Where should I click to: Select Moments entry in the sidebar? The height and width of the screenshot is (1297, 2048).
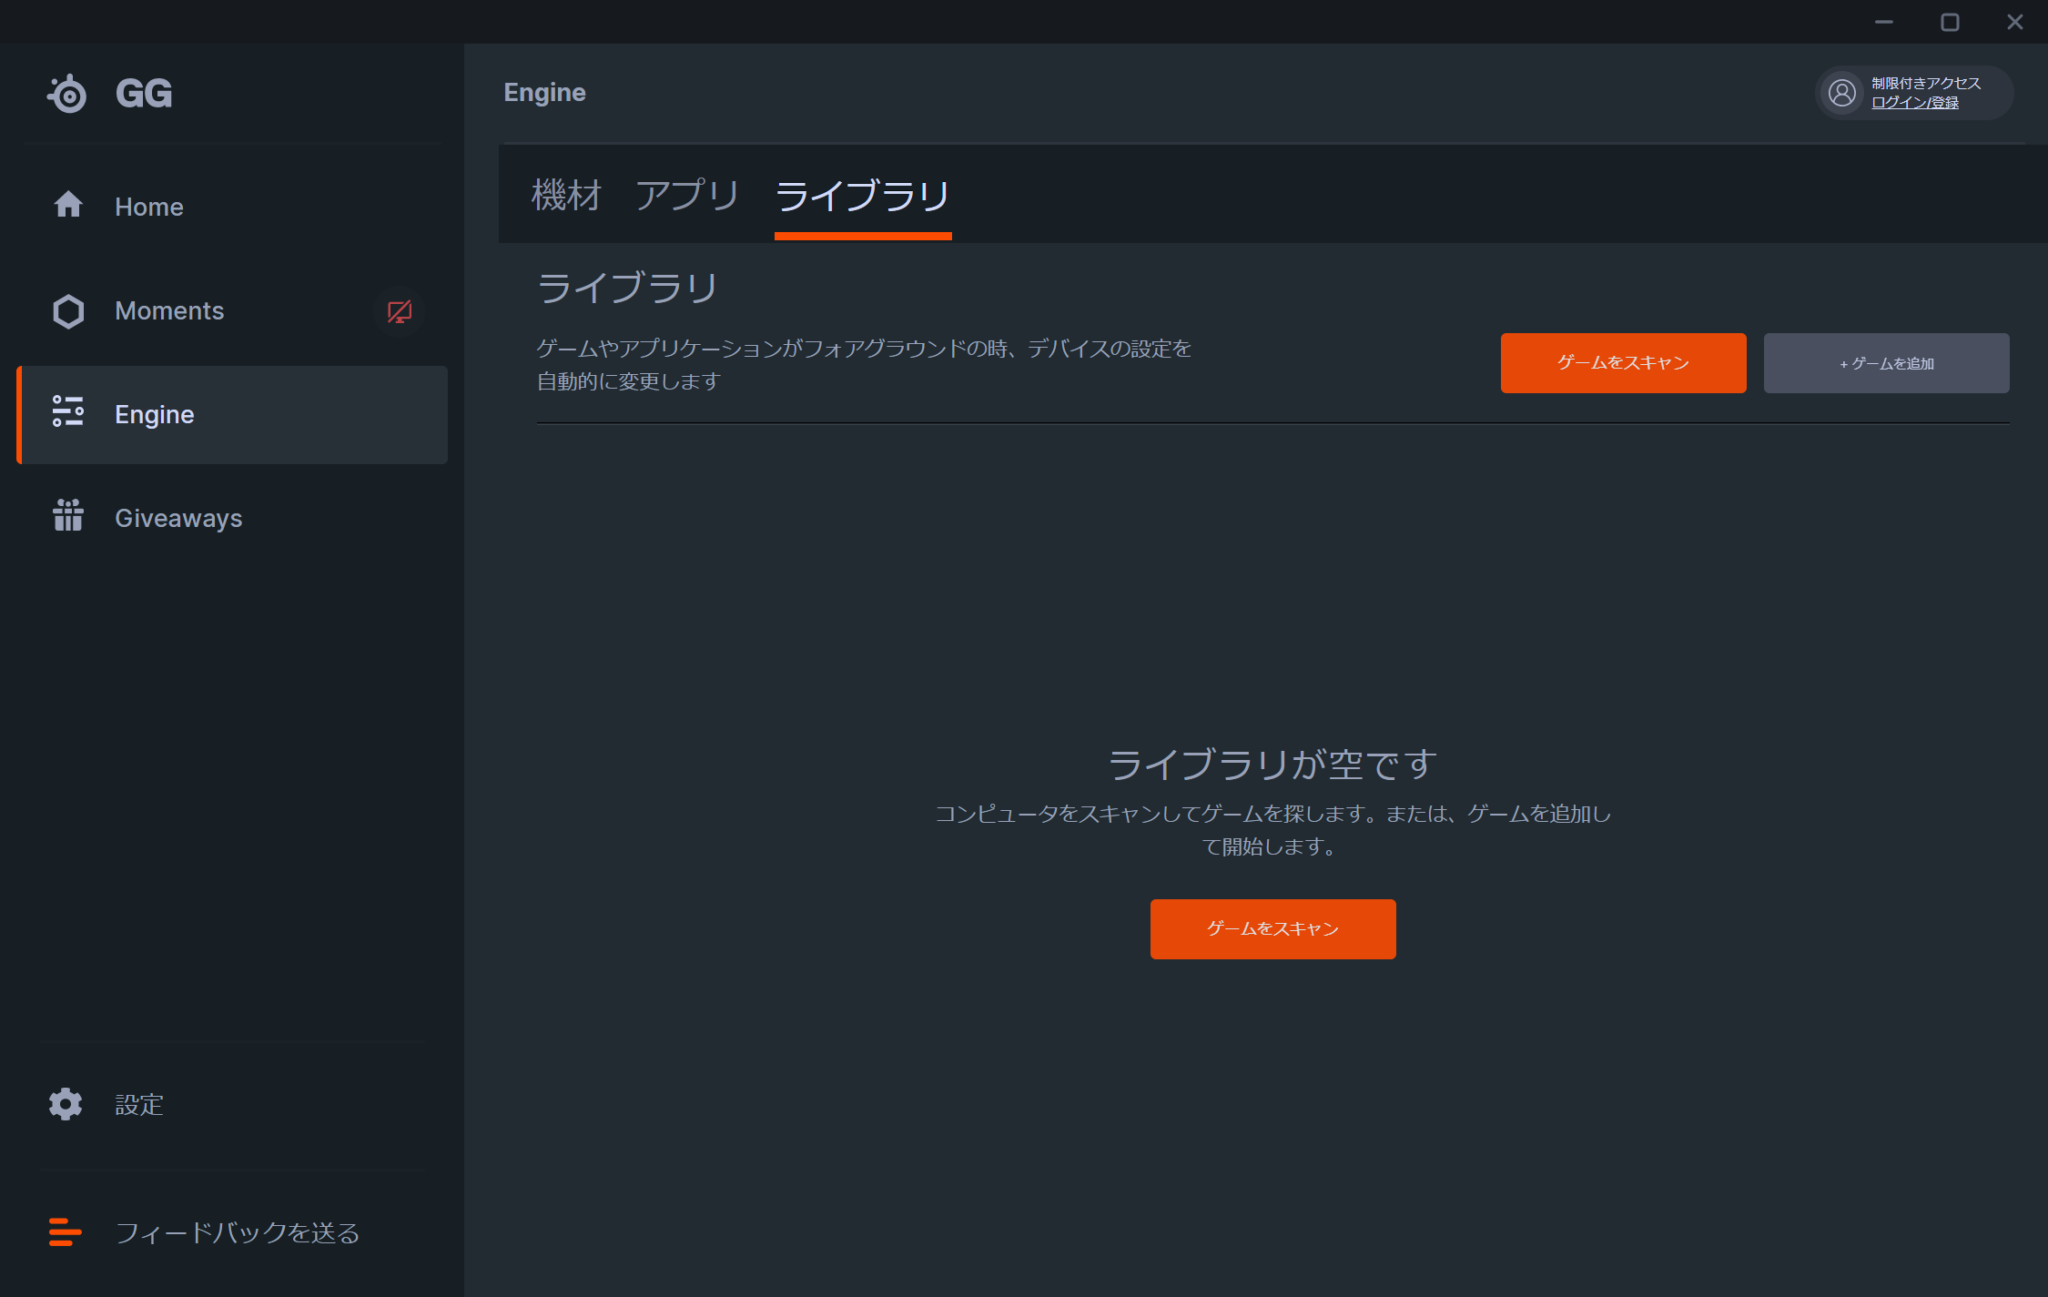169,311
